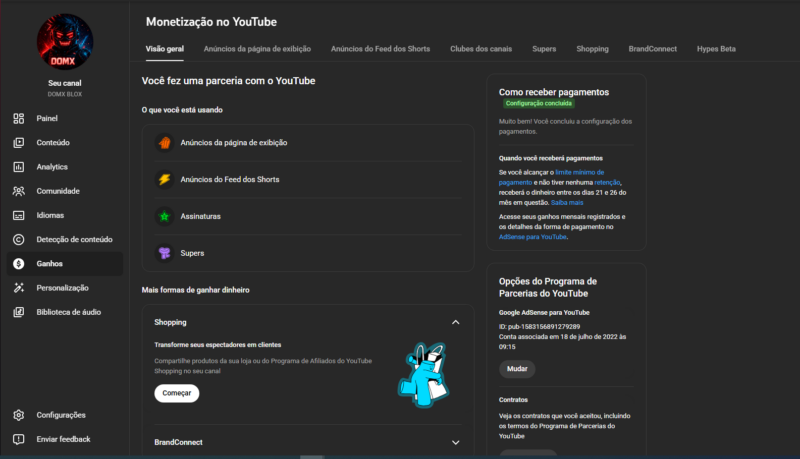Click the Comunidade sidebar label
800x459 pixels.
pos(58,191)
